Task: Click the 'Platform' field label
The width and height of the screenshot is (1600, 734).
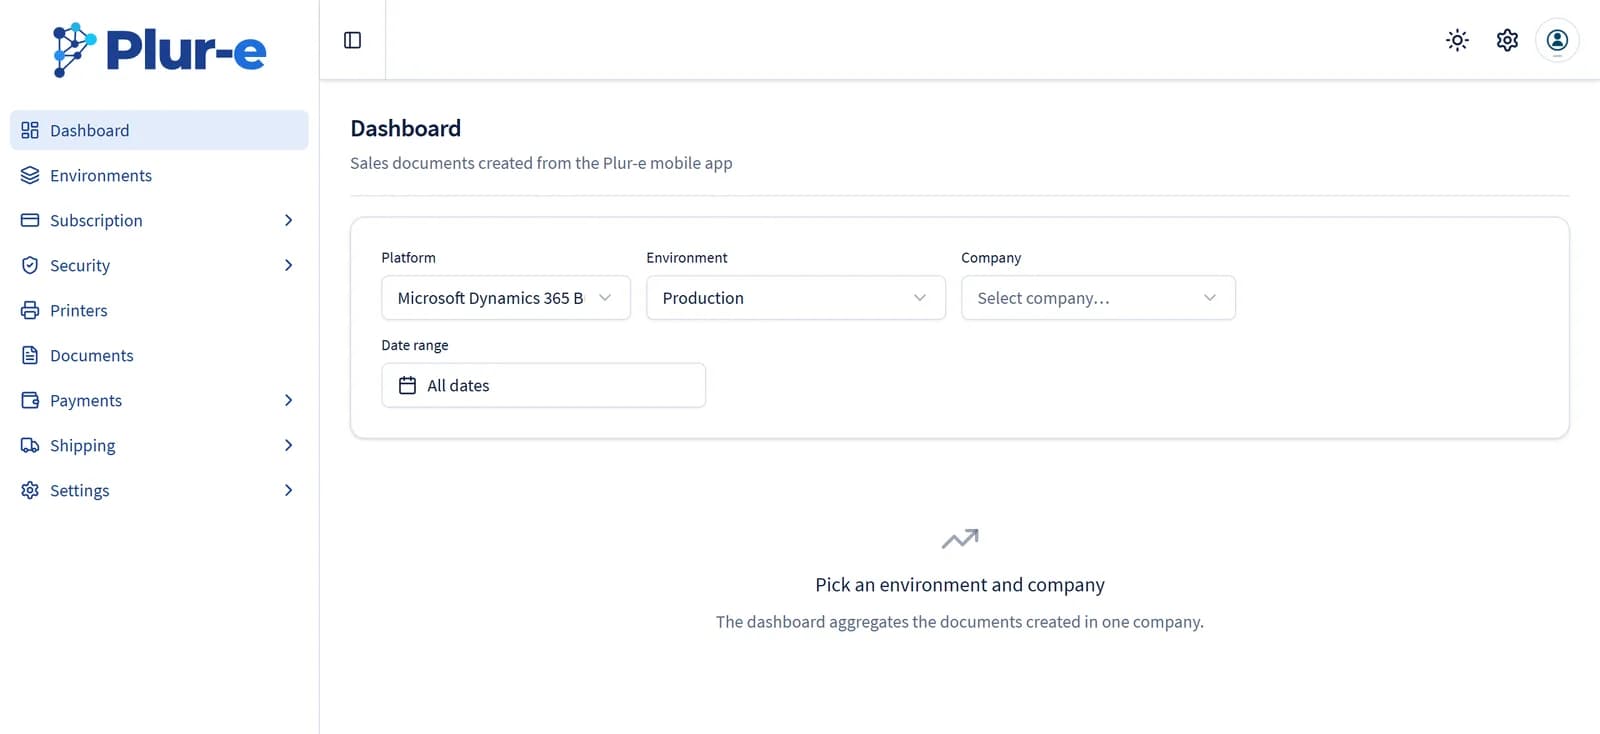Action: click(408, 257)
